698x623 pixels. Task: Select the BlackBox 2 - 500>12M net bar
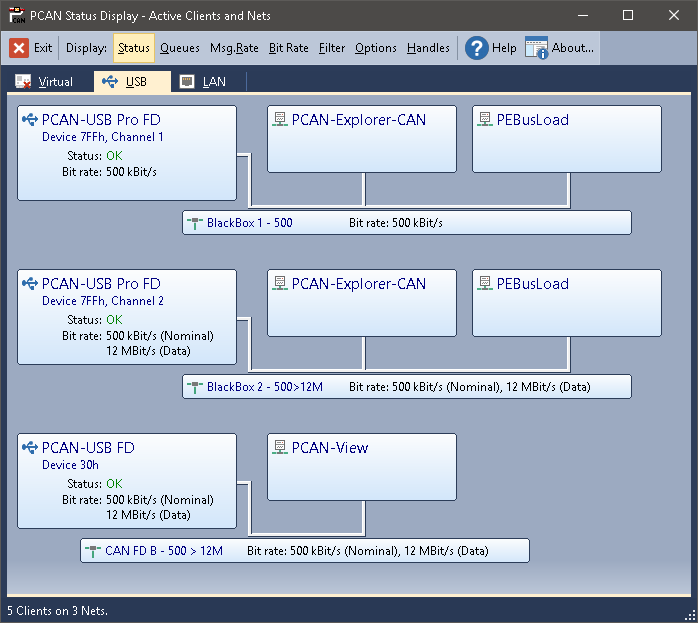coord(406,387)
